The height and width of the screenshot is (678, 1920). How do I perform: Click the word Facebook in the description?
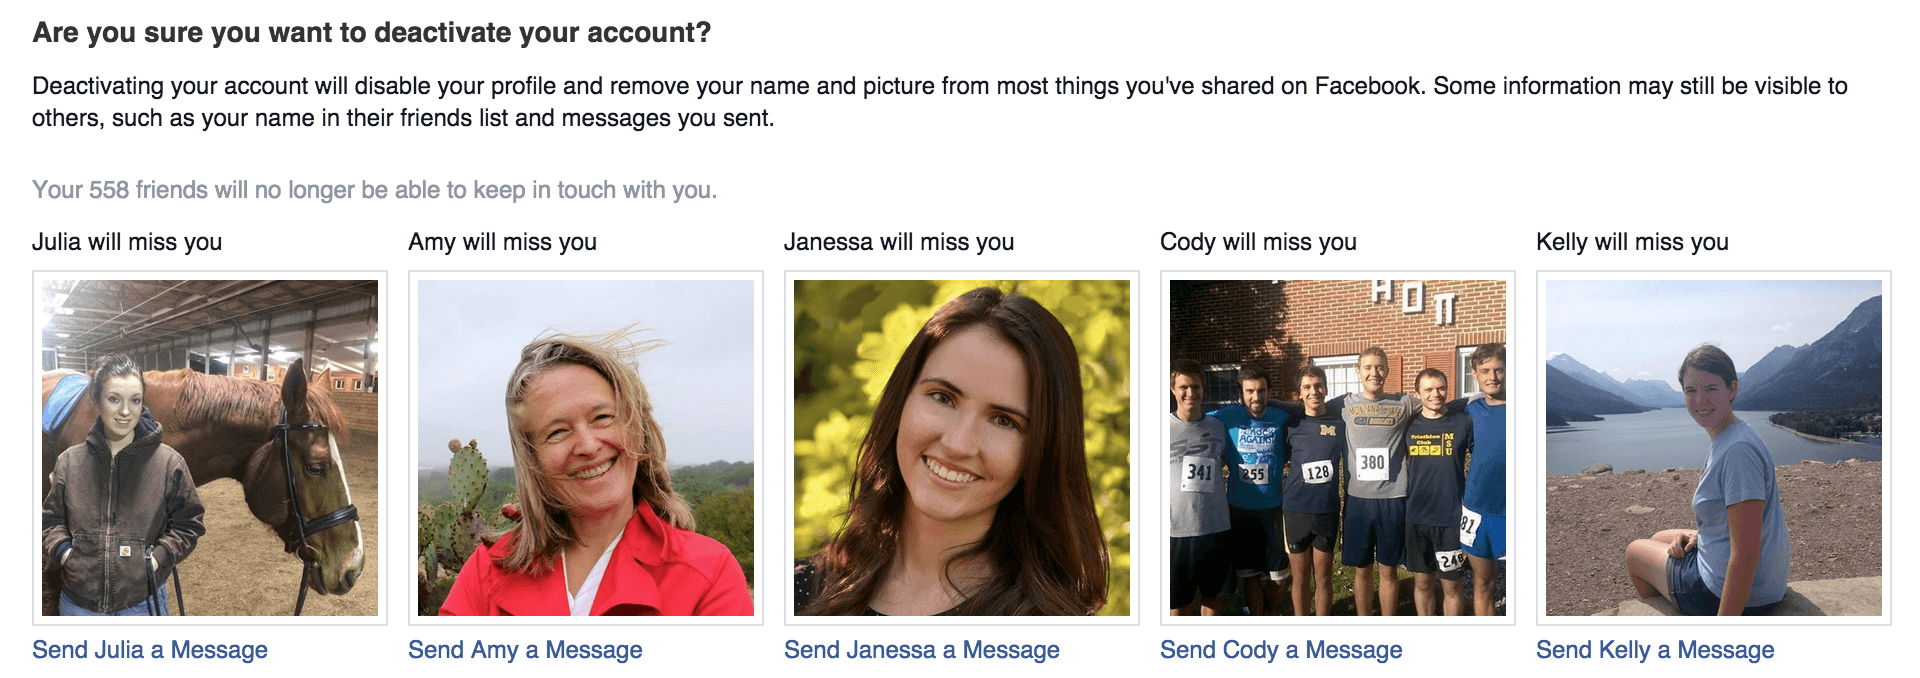(x=1368, y=86)
